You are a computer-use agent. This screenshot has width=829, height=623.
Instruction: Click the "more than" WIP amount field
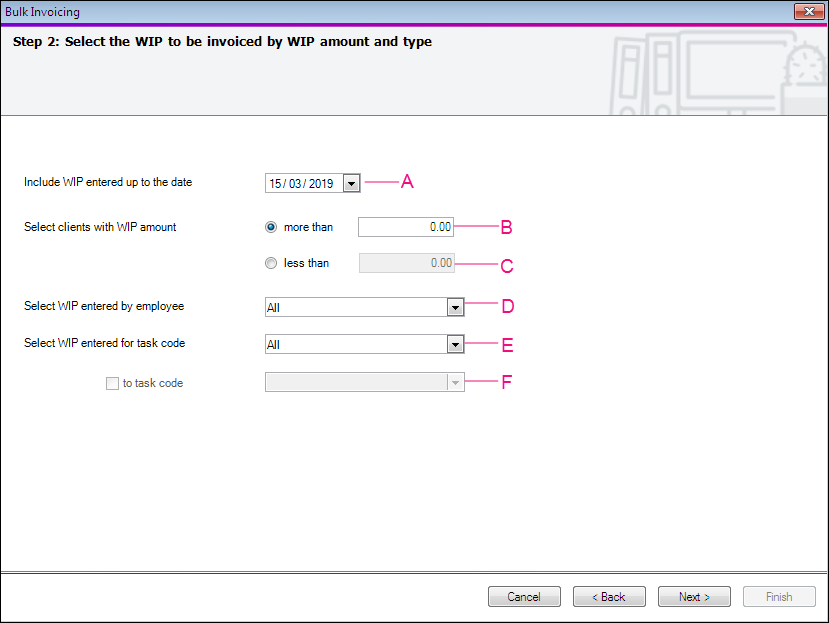[405, 227]
